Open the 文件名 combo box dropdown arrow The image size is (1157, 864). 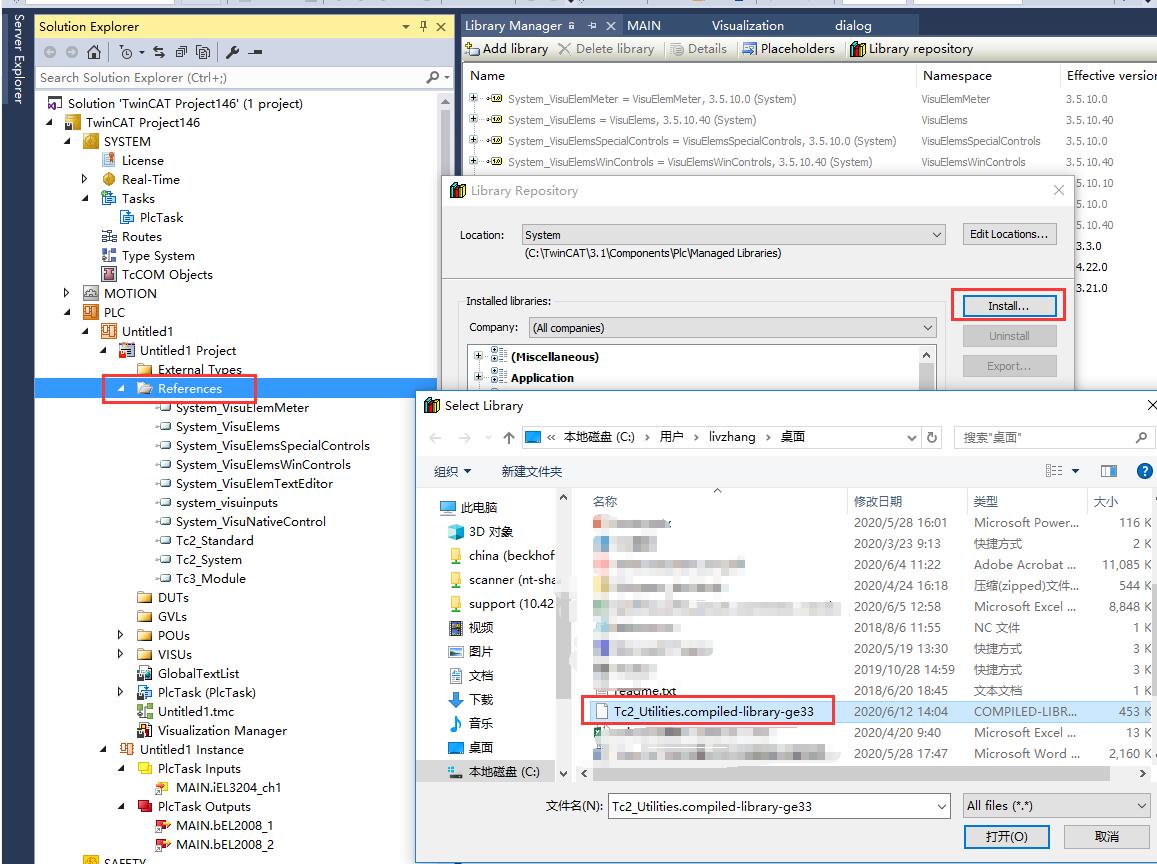[x=942, y=806]
